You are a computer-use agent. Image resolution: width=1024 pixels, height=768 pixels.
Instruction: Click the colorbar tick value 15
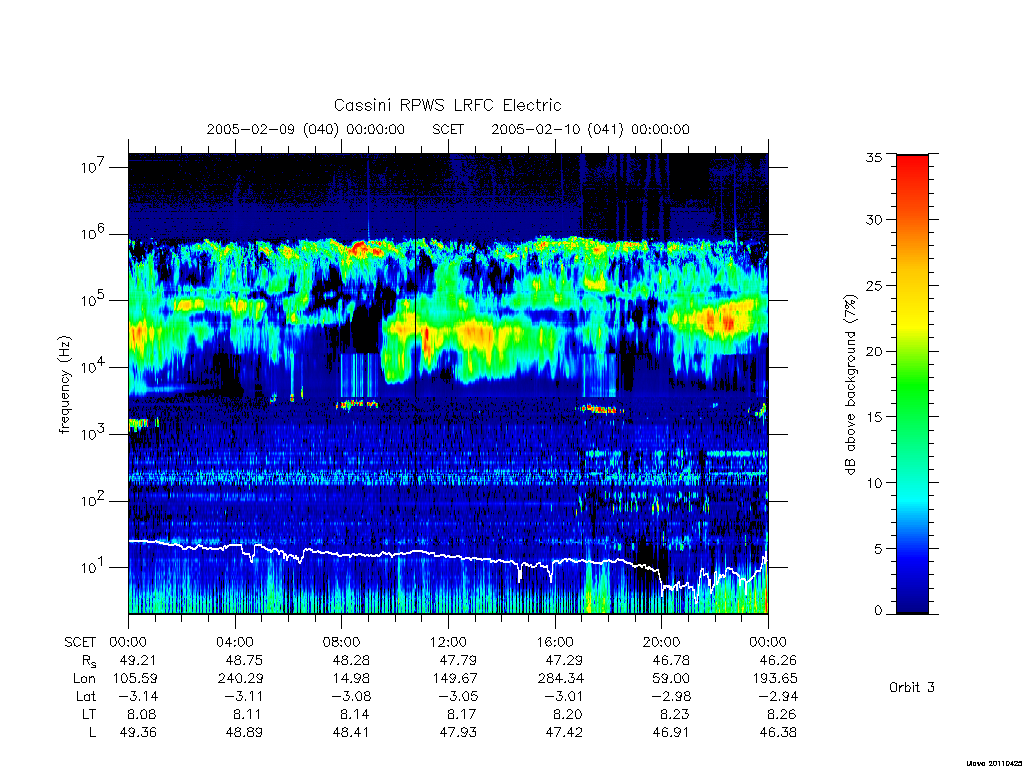873,417
